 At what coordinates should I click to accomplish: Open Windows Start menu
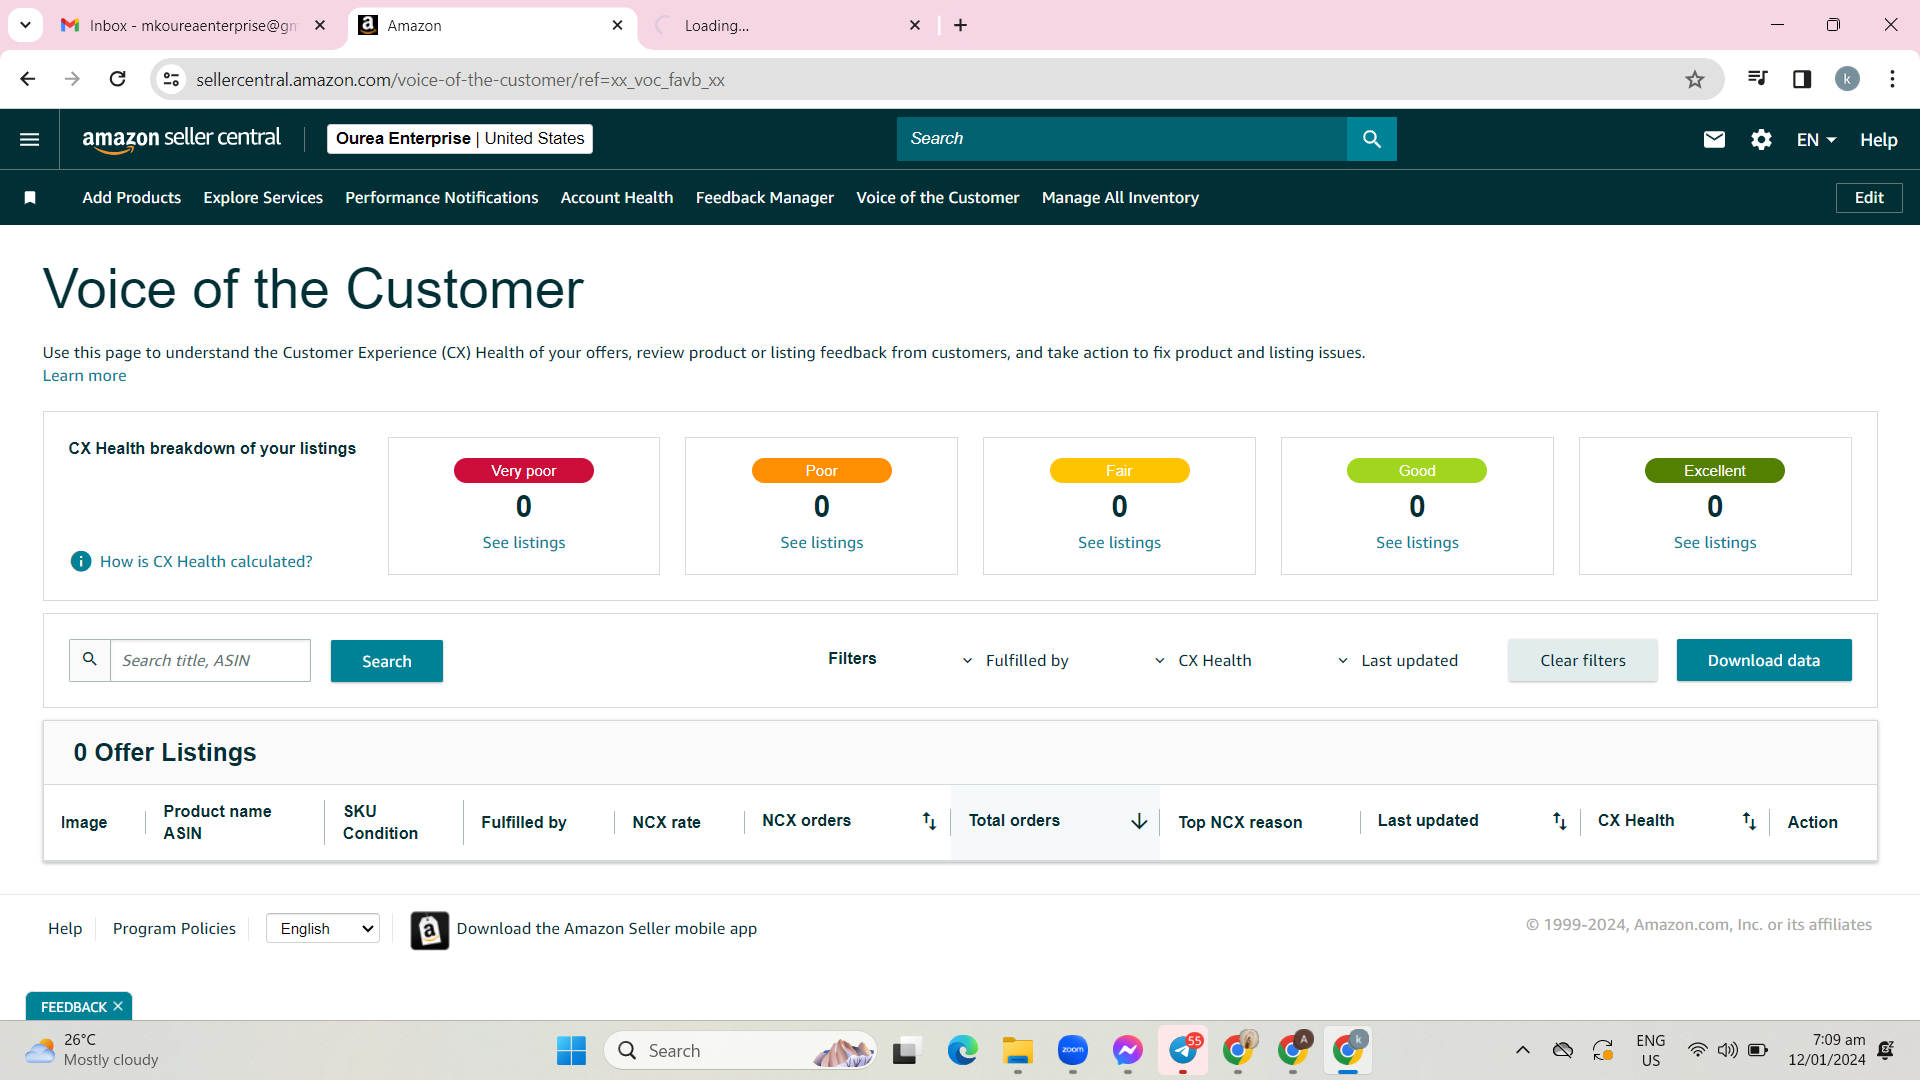coord(571,1051)
